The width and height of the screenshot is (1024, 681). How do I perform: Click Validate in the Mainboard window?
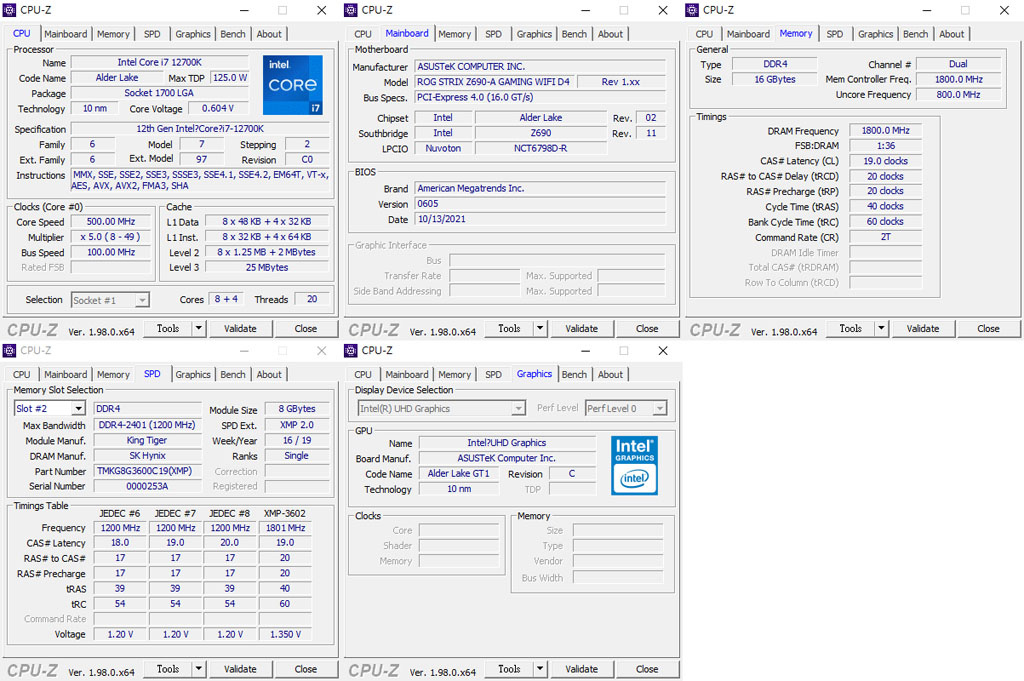click(581, 328)
